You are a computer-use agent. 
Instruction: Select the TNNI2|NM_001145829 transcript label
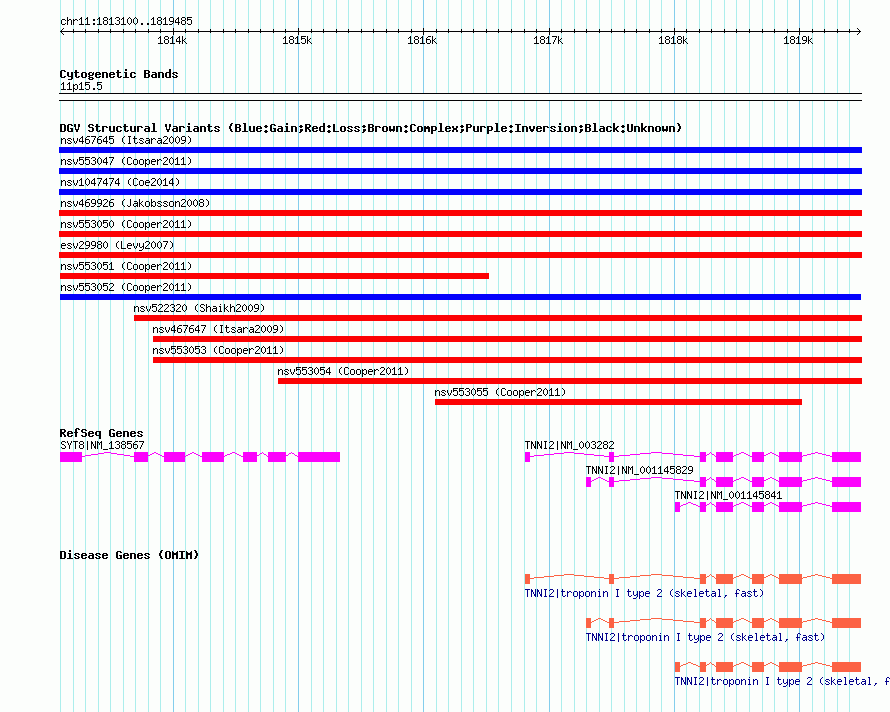(640, 470)
